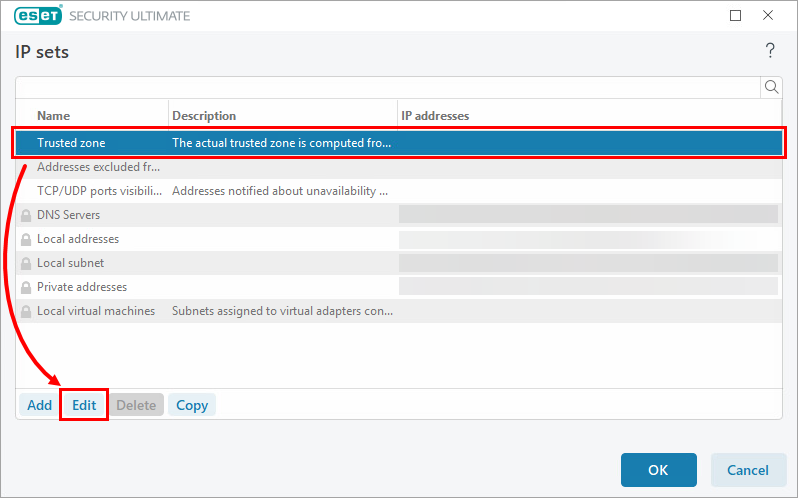Screen dimensions: 798x498
Task: Confirm with the OK button
Action: pyautogui.click(x=658, y=470)
